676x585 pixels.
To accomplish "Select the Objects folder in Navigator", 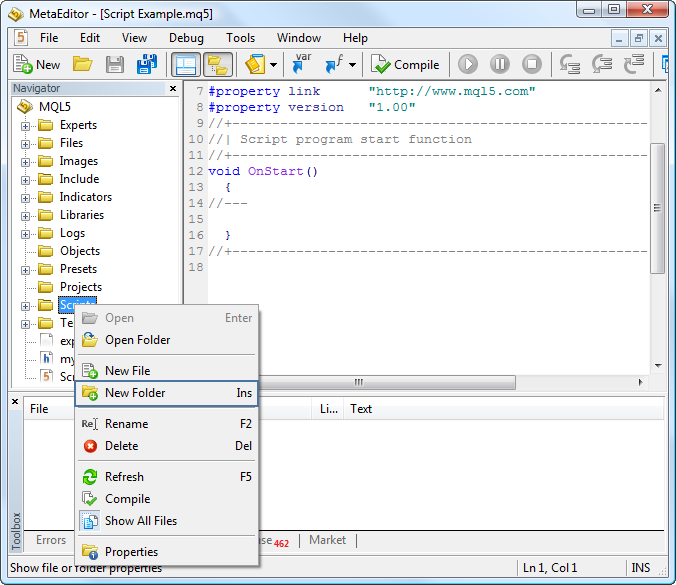I will (x=80, y=251).
